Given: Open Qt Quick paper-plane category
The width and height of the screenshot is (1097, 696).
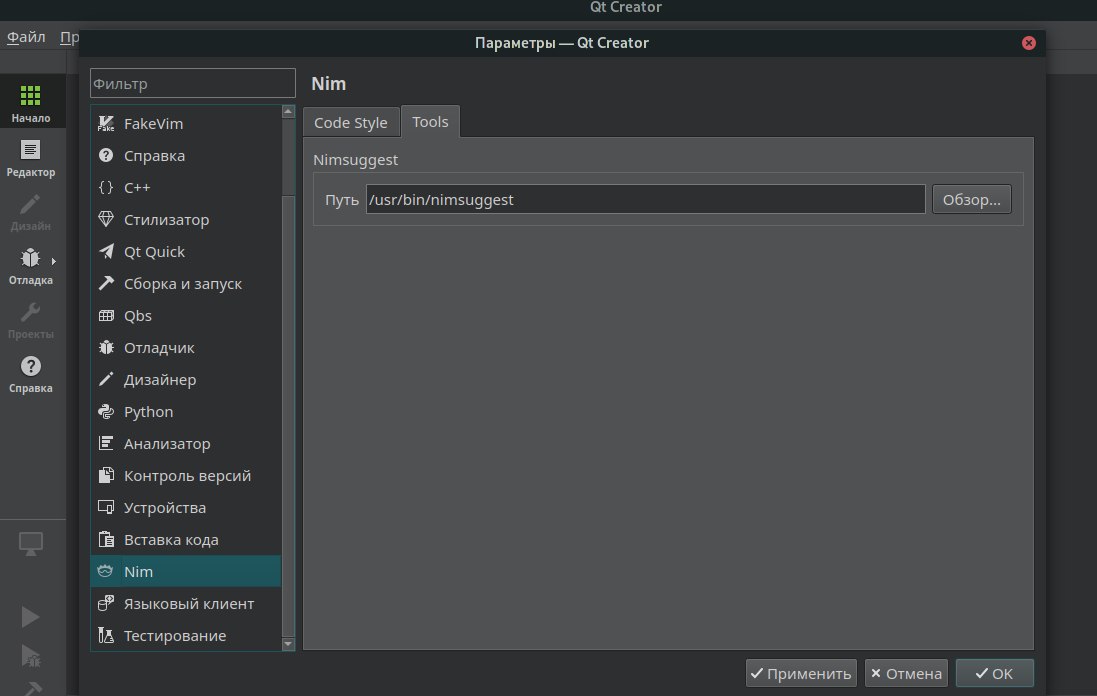Looking at the screenshot, I should 185,251.
